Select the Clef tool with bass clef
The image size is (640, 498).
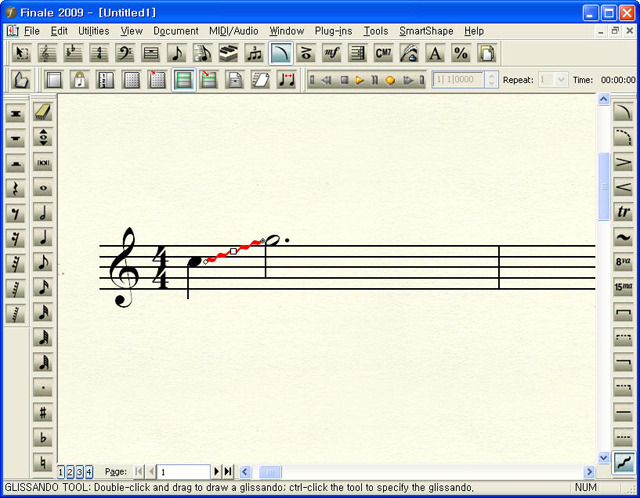click(x=125, y=54)
